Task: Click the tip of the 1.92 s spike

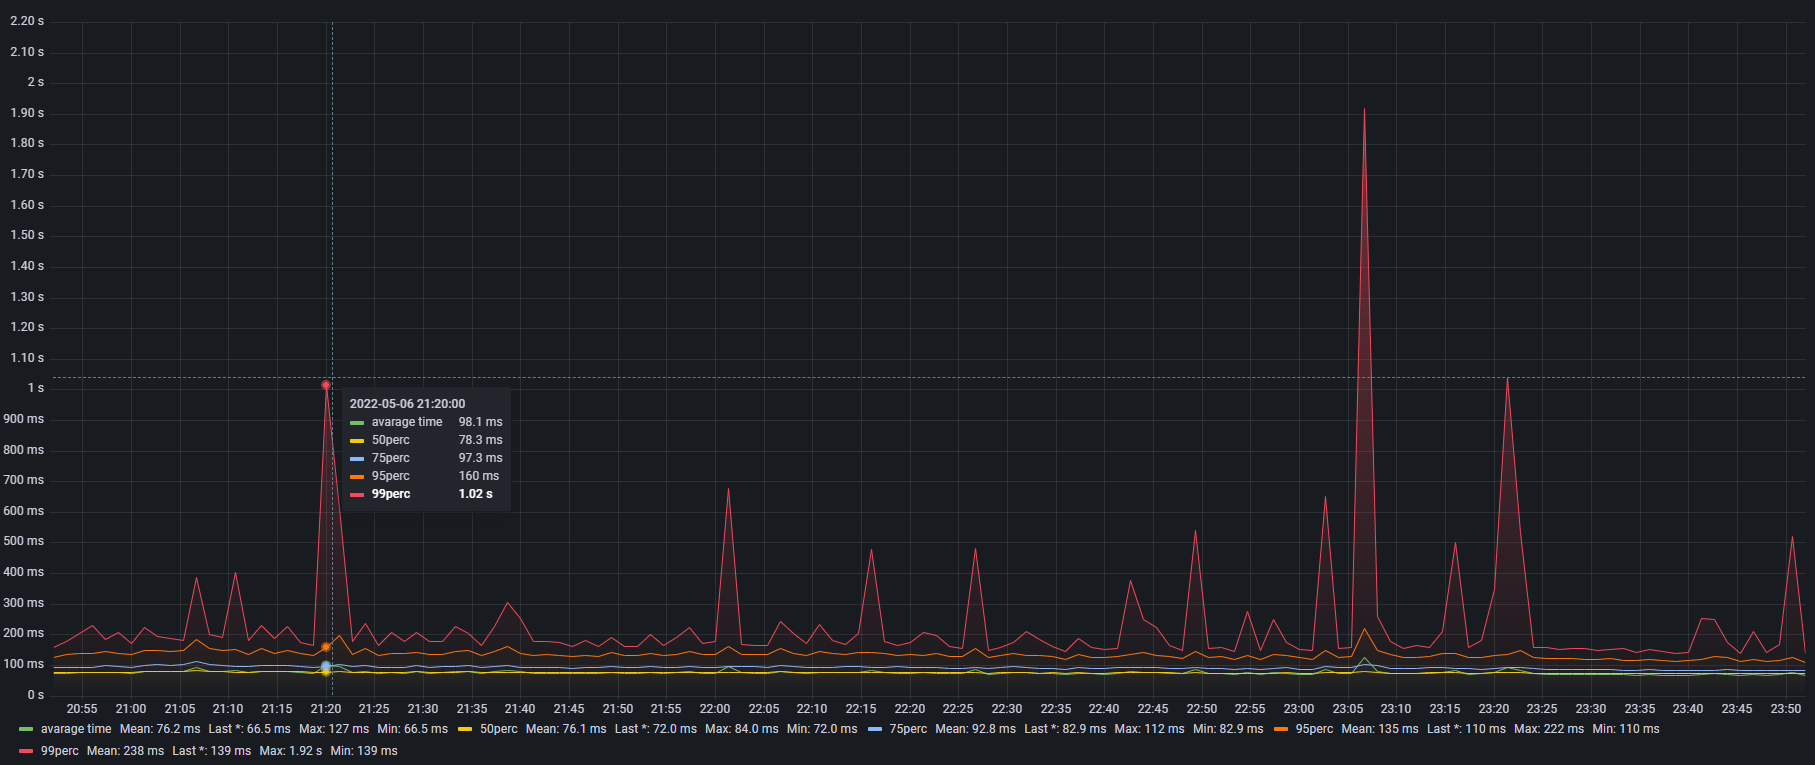Action: click(x=1364, y=109)
